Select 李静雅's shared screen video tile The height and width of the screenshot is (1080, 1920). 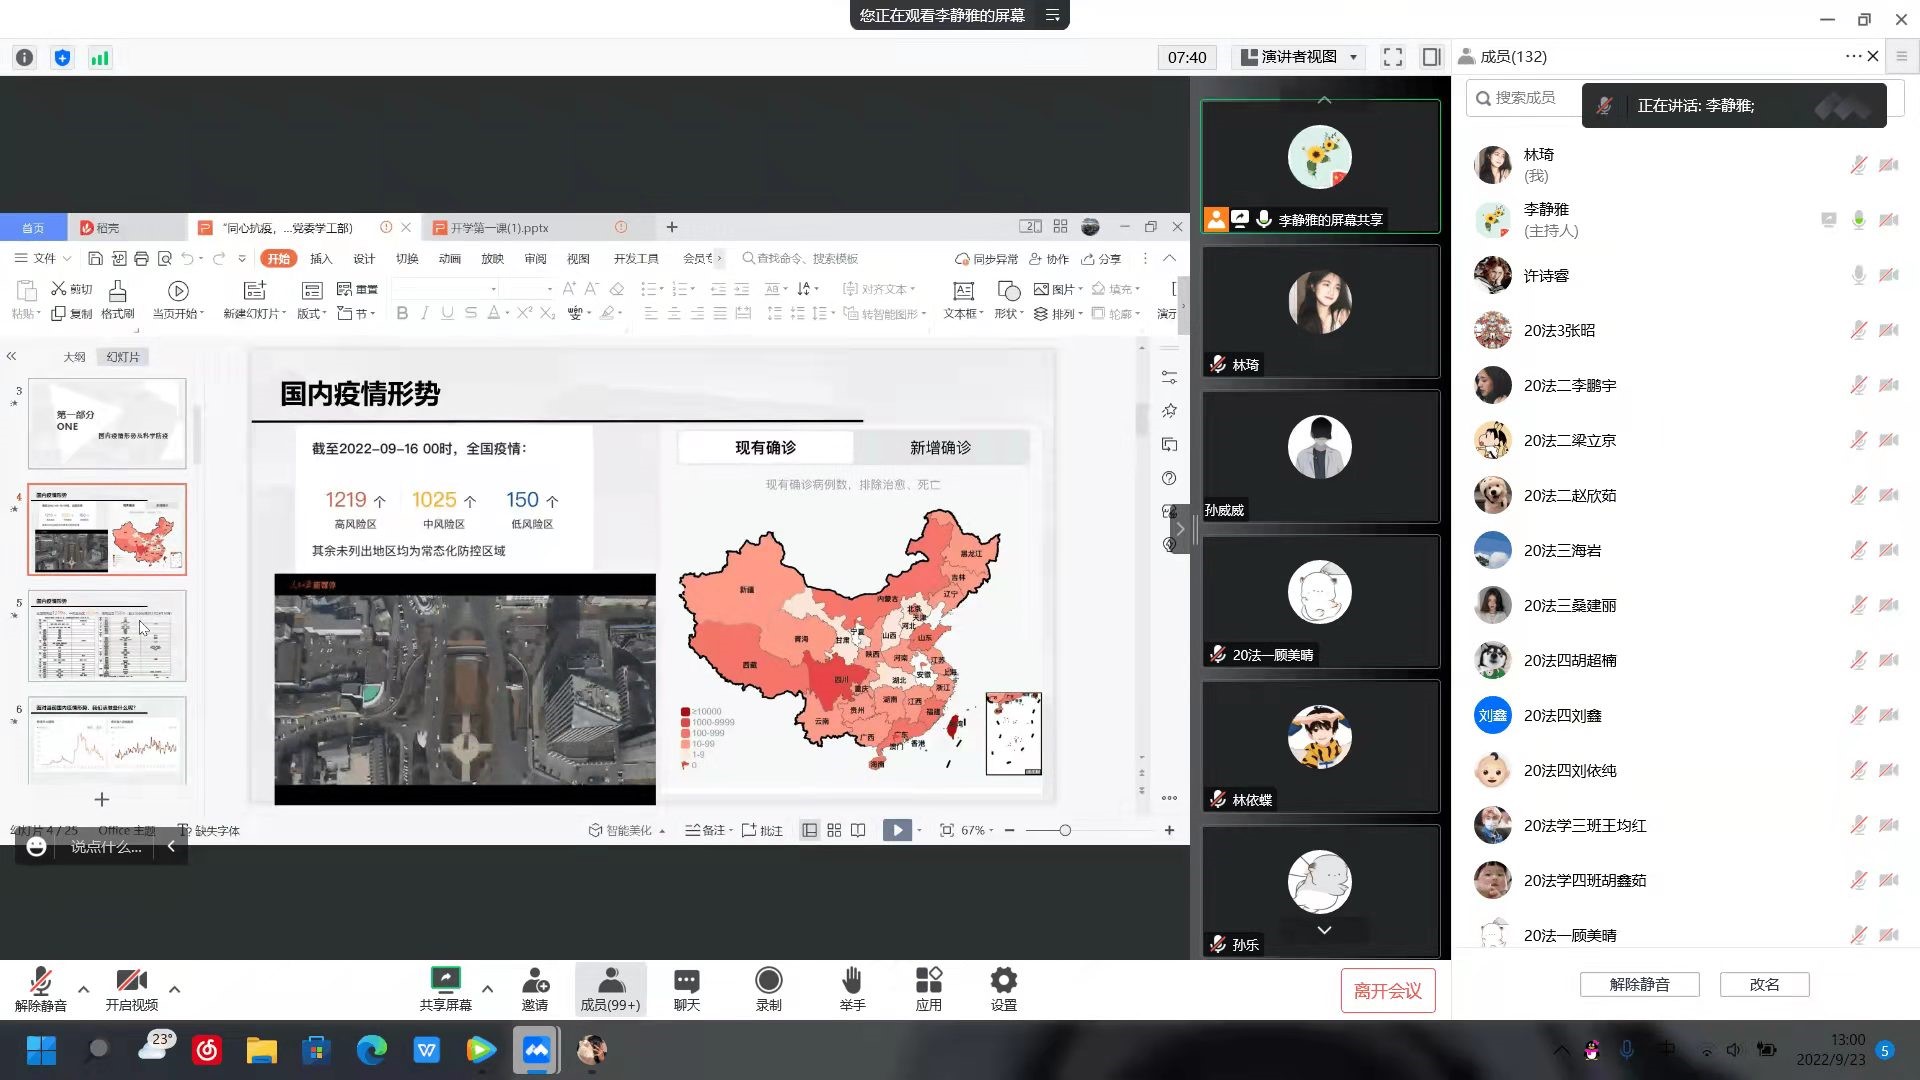click(x=1320, y=167)
